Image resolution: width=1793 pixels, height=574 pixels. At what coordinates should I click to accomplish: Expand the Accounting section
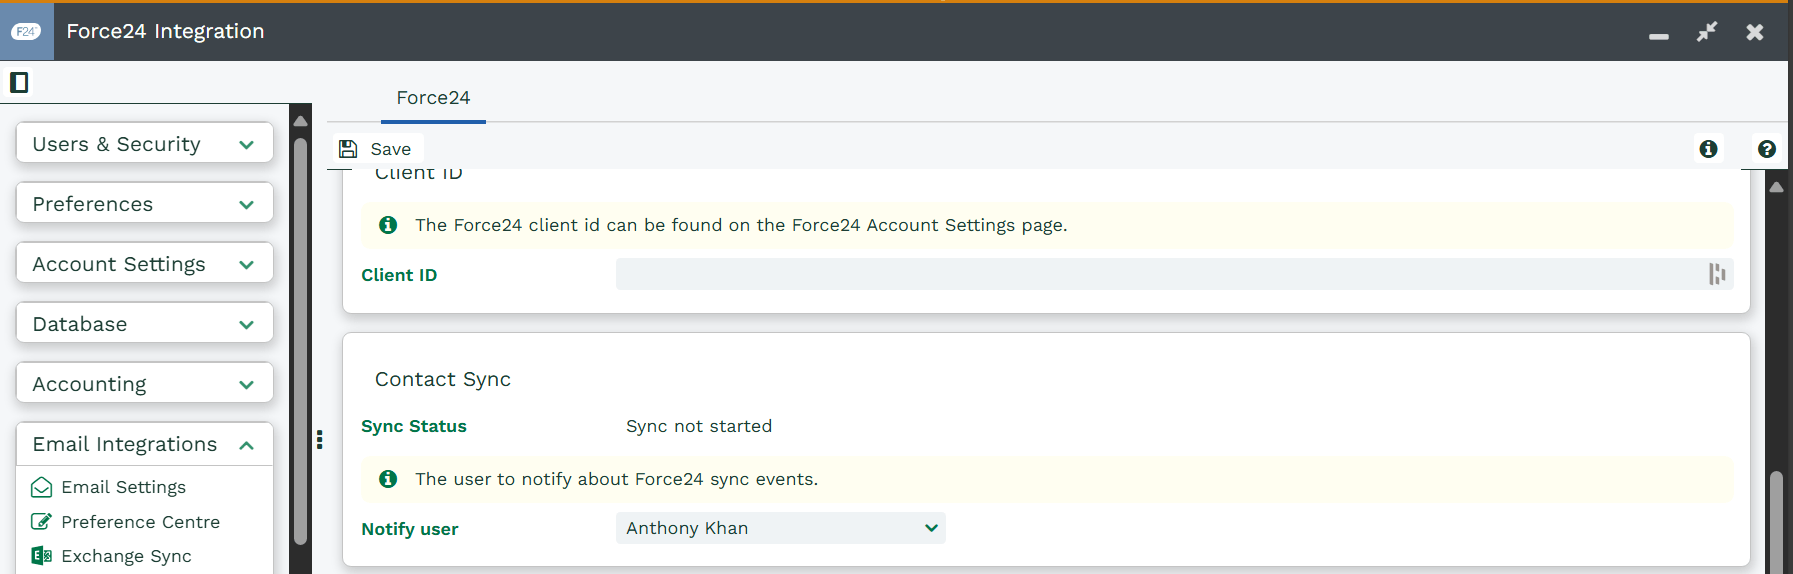[x=145, y=384]
